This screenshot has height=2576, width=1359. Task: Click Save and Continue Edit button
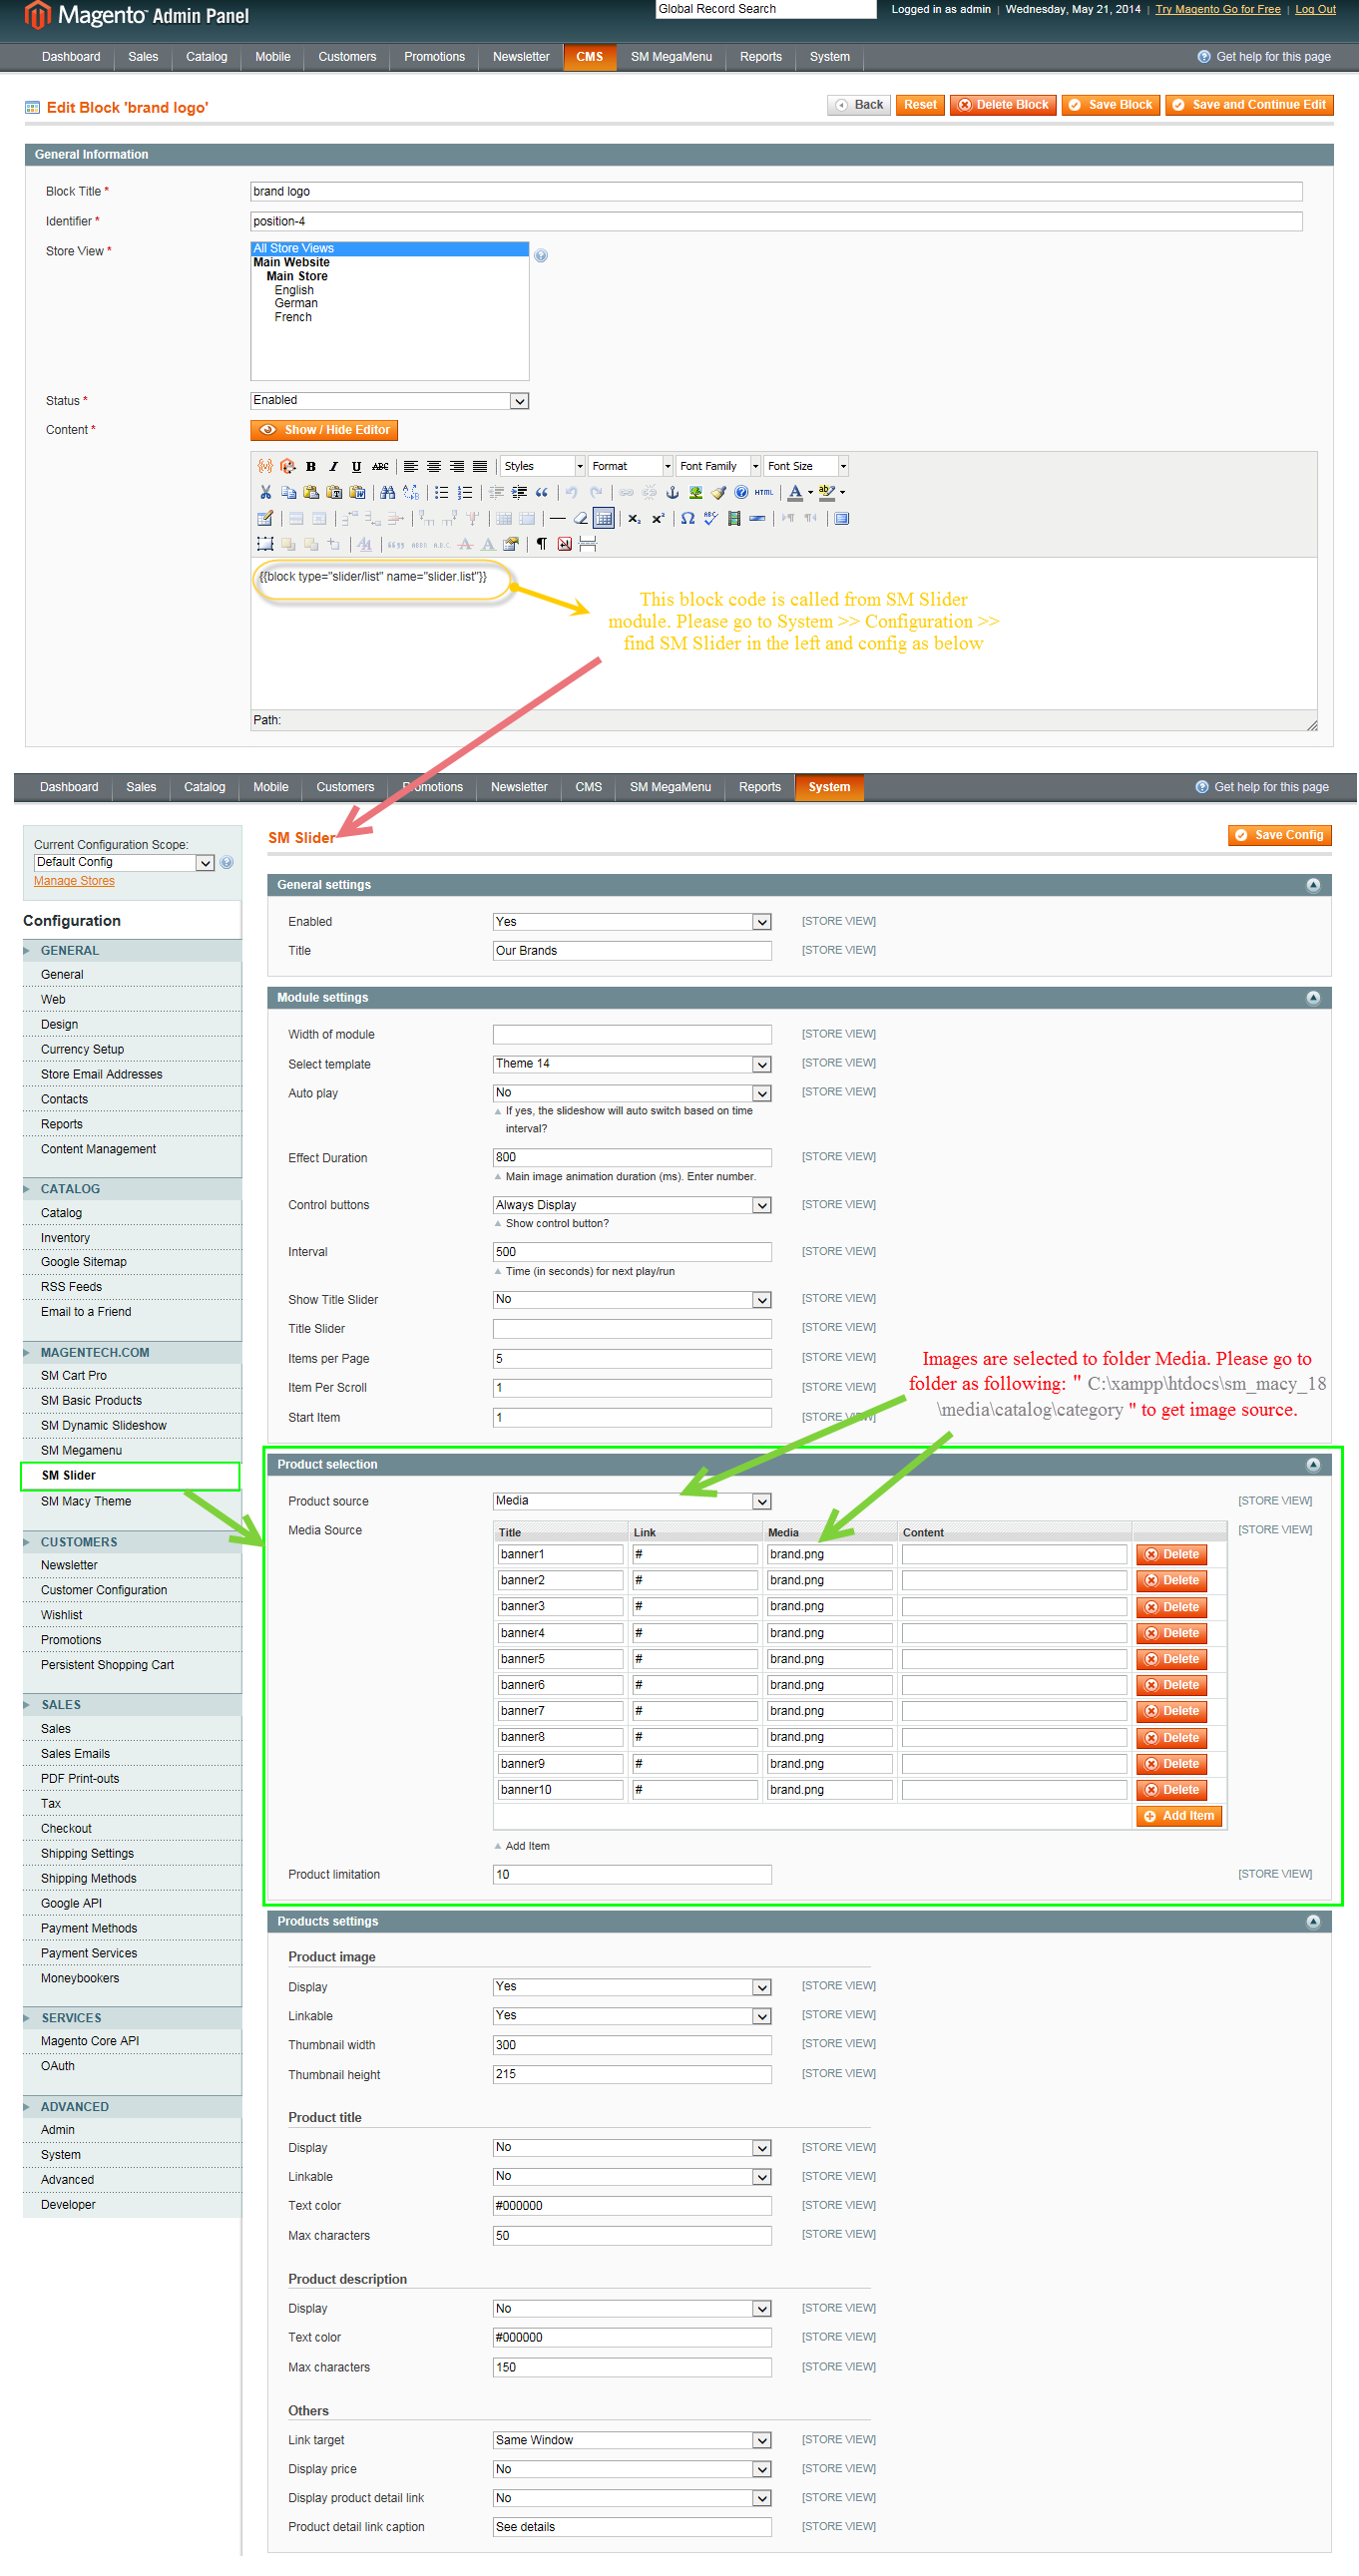1249,105
